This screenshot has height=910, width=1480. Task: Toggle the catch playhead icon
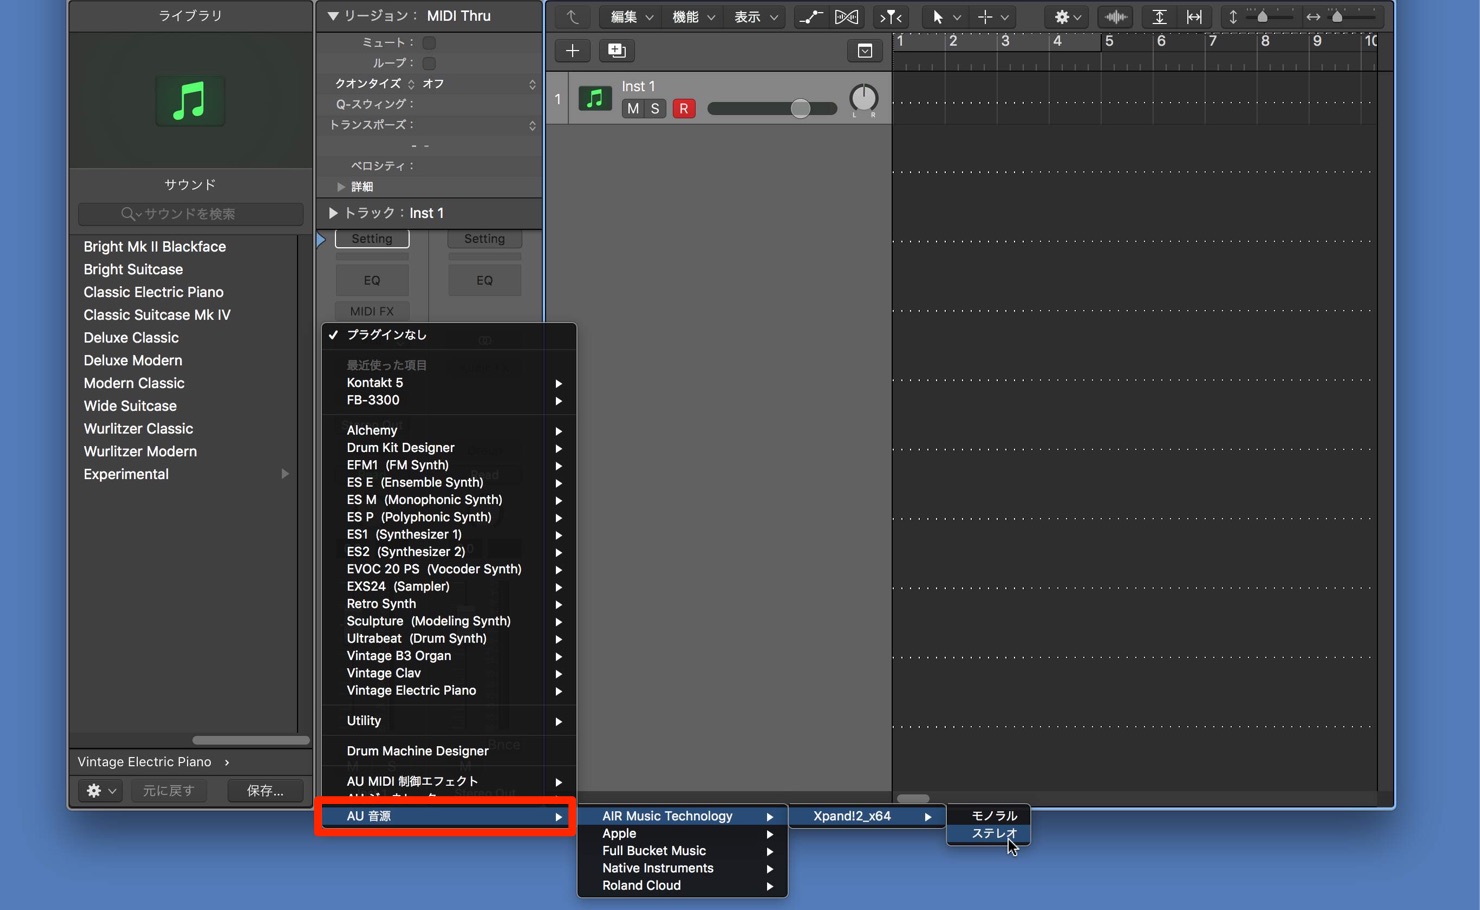(x=890, y=17)
